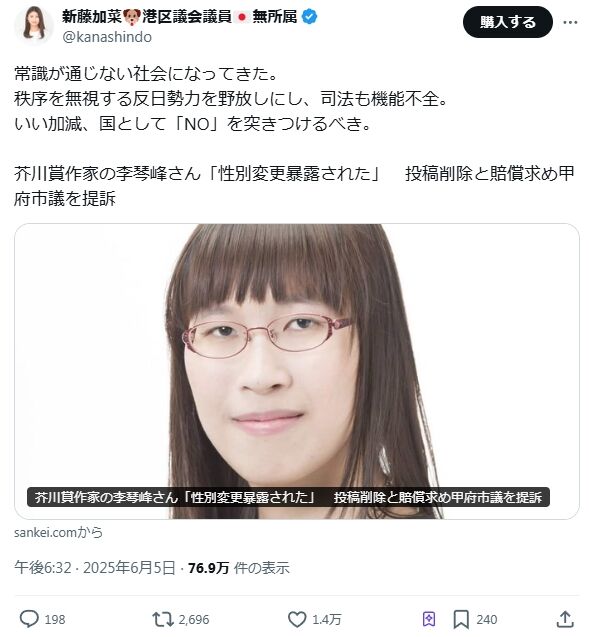The image size is (589, 637).
Task: Like the post with heart icon
Action: pos(297,619)
